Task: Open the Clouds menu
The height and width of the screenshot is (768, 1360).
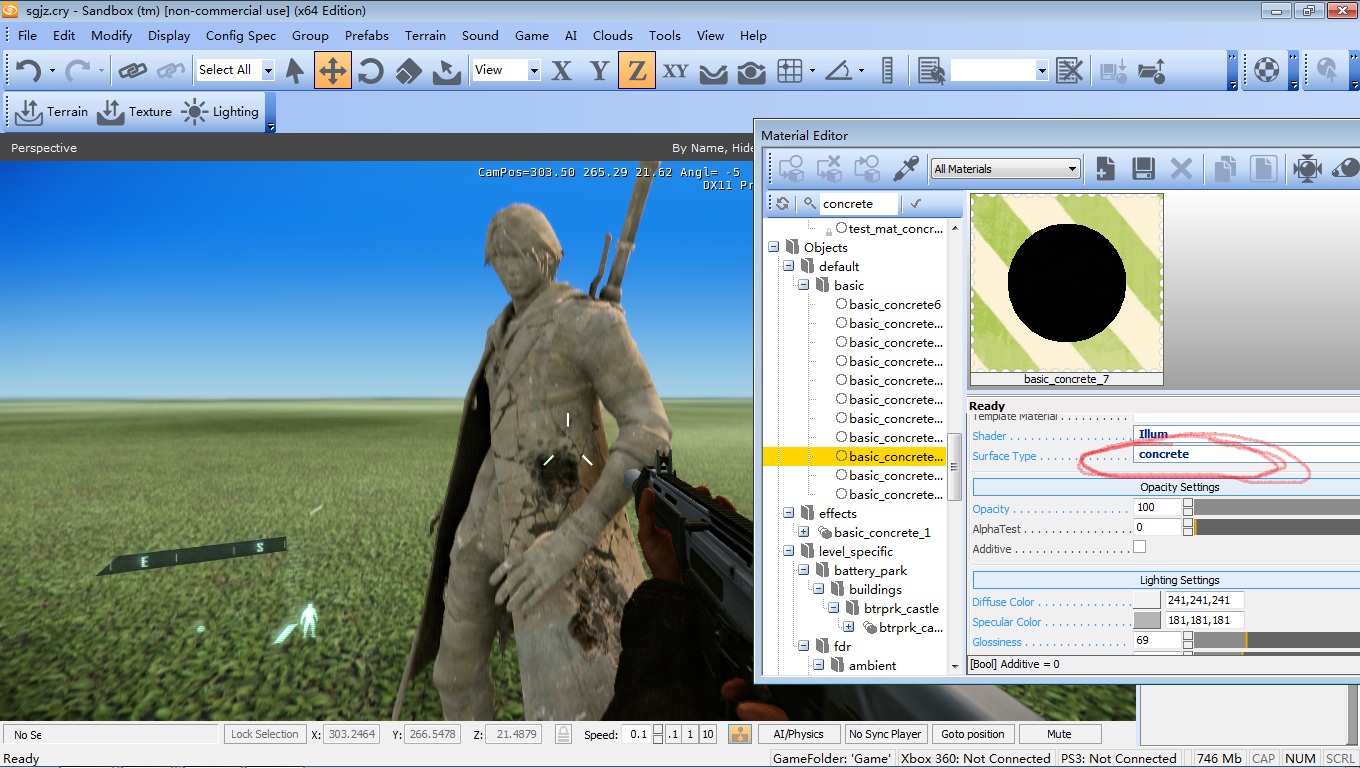Action: [x=613, y=35]
